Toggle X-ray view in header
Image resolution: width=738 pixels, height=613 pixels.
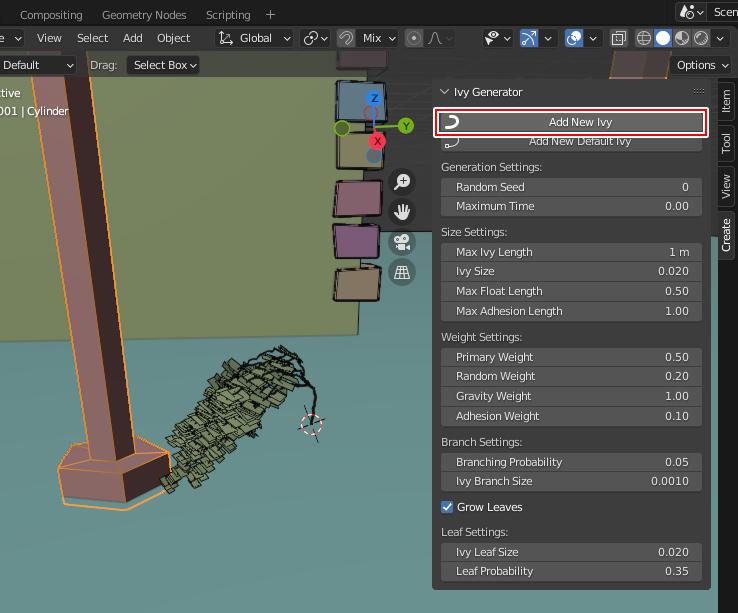tap(619, 38)
